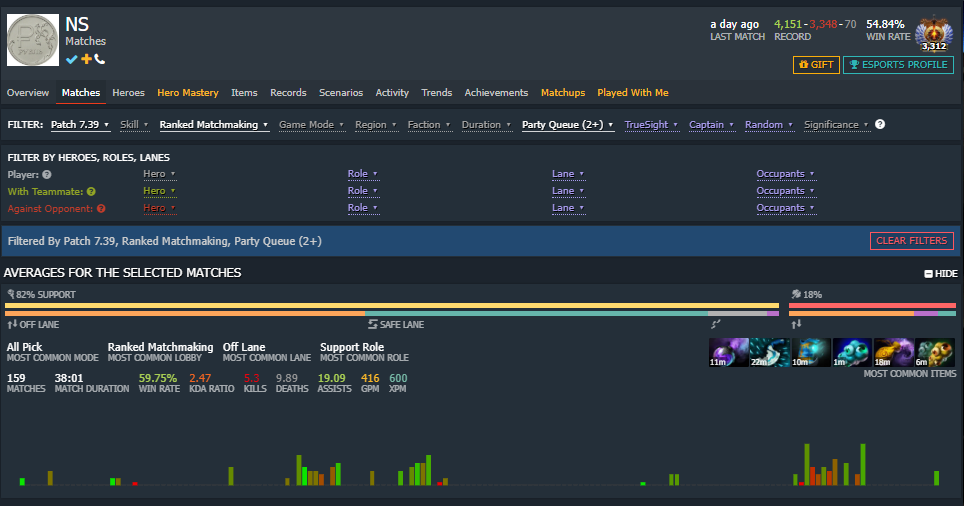Click the observer and sentry wards icon 6m
Image resolution: width=964 pixels, height=506 pixels.
click(934, 352)
